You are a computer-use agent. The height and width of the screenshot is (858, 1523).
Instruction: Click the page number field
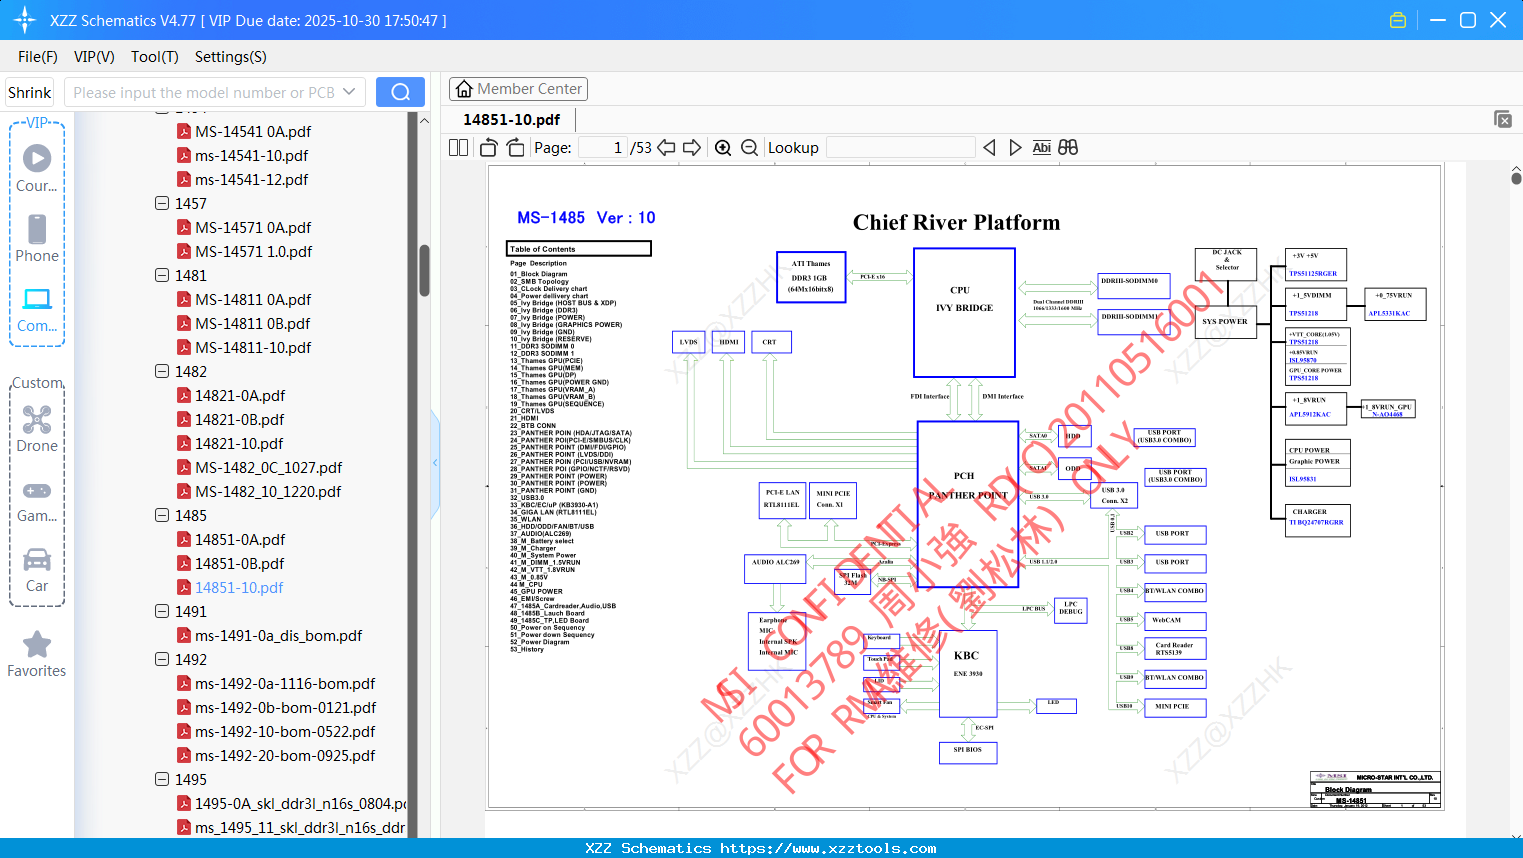(603, 148)
